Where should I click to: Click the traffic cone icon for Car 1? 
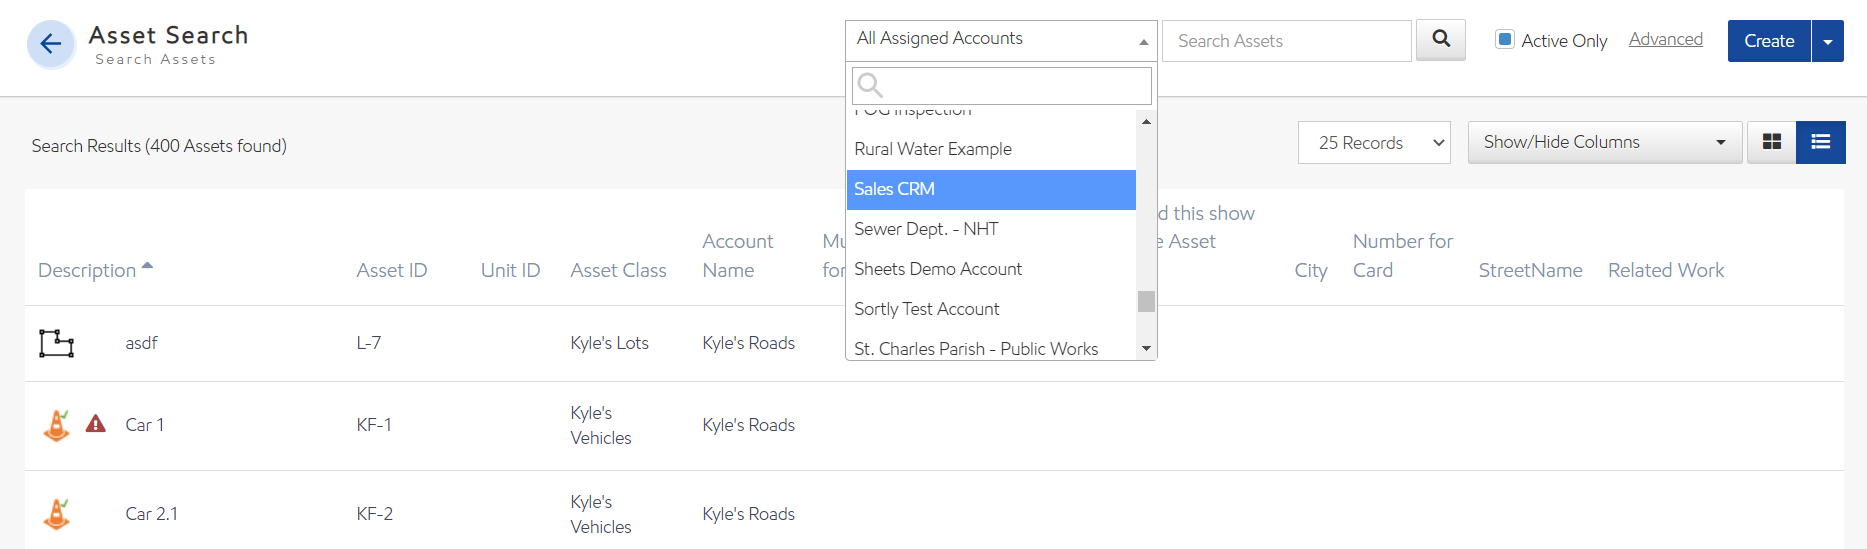(x=57, y=425)
